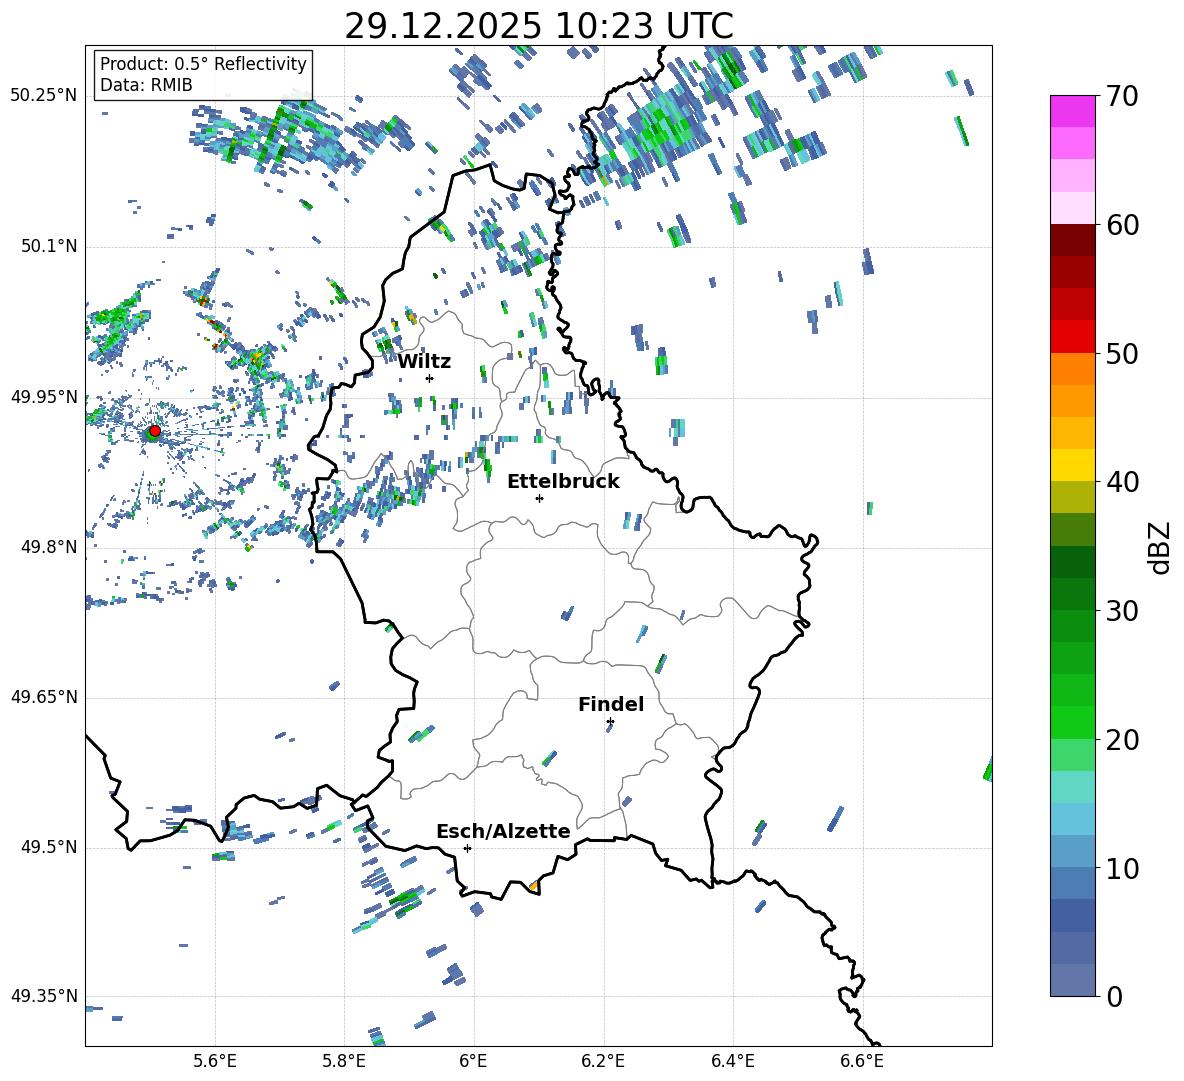Click the Product 0.5° Reflectivity info box
This screenshot has width=1184, height=1081.
[x=203, y=75]
